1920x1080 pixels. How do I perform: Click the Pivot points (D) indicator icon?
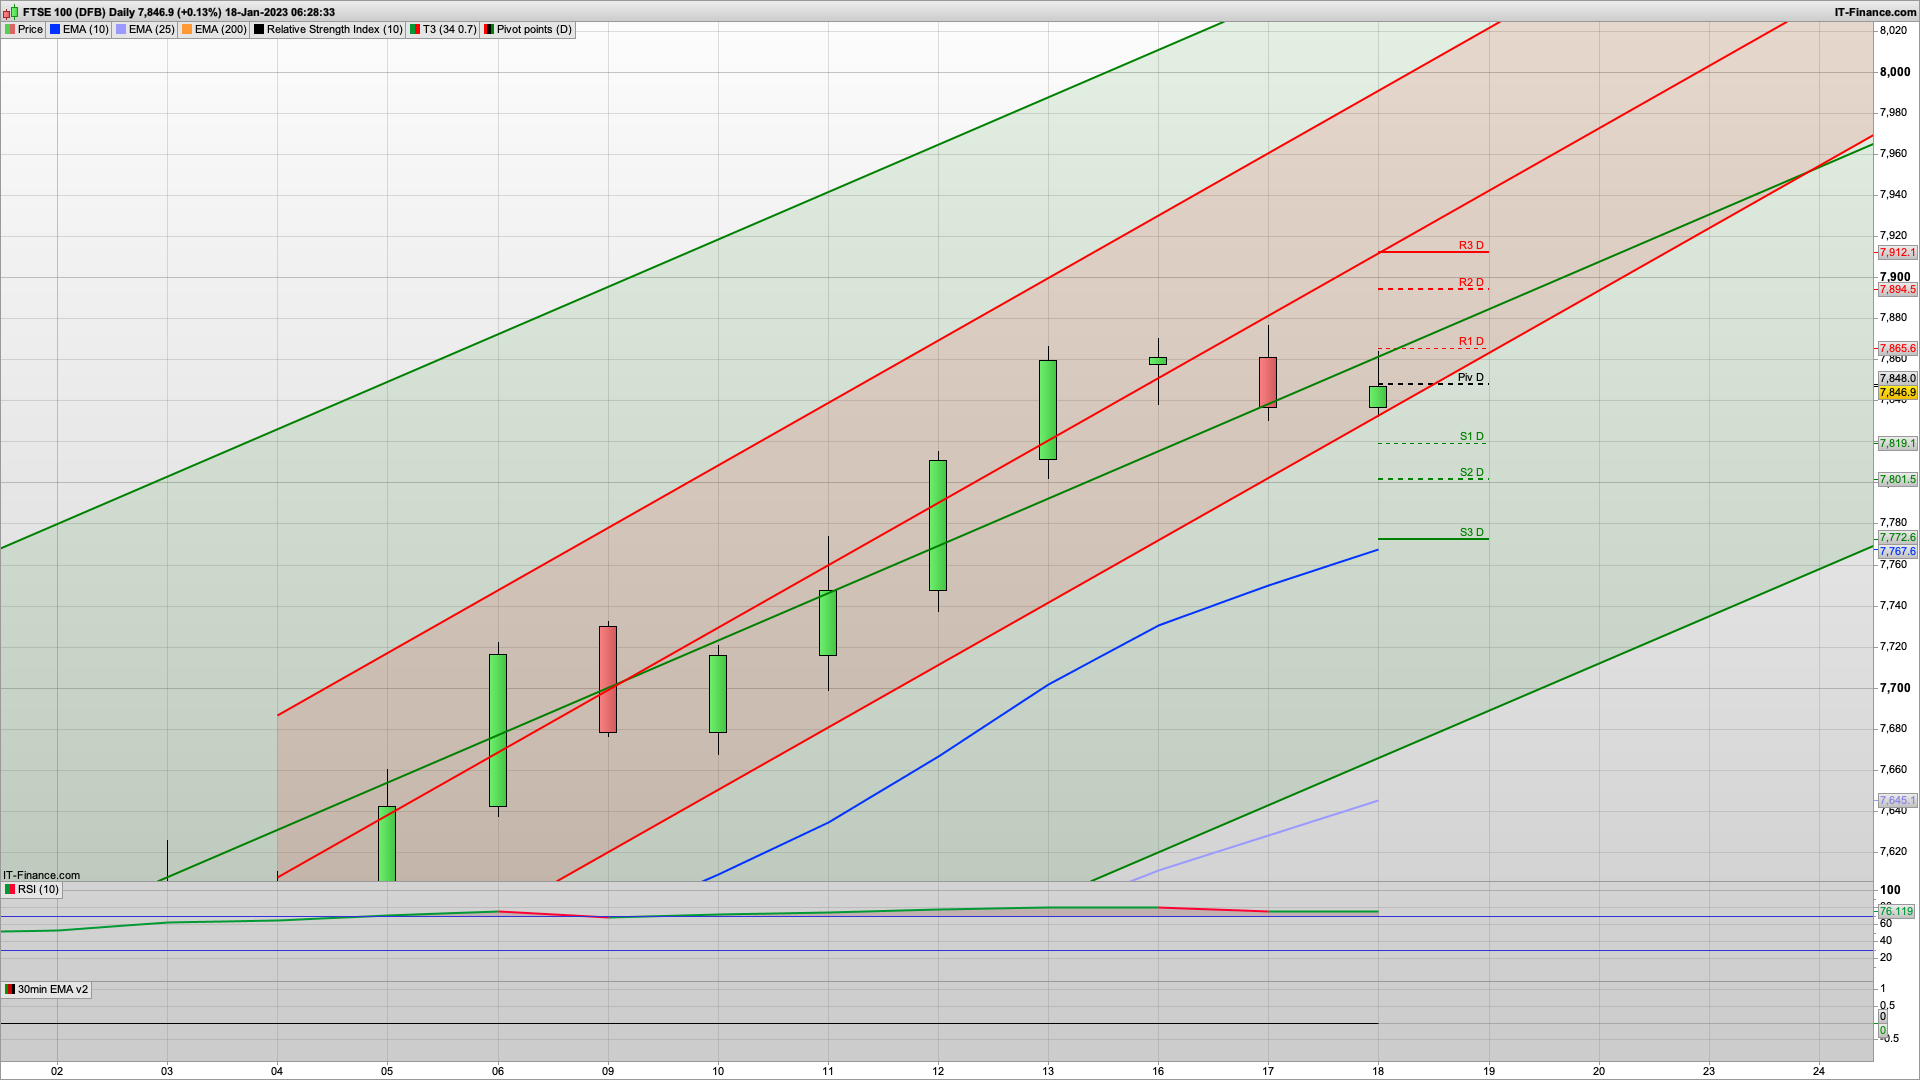point(489,29)
